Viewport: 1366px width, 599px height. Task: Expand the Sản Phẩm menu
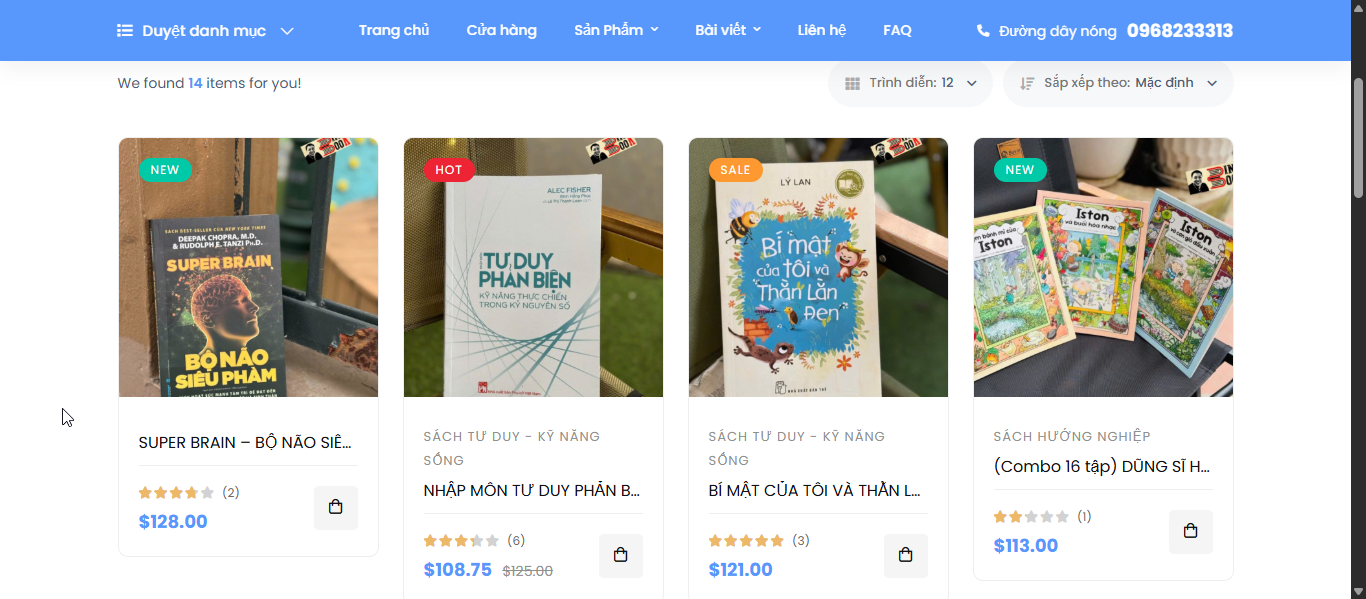(x=616, y=30)
